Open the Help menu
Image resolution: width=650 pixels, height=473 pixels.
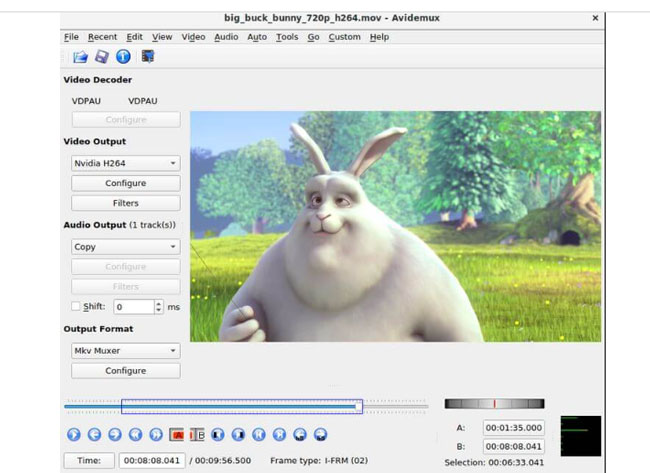pyautogui.click(x=379, y=37)
